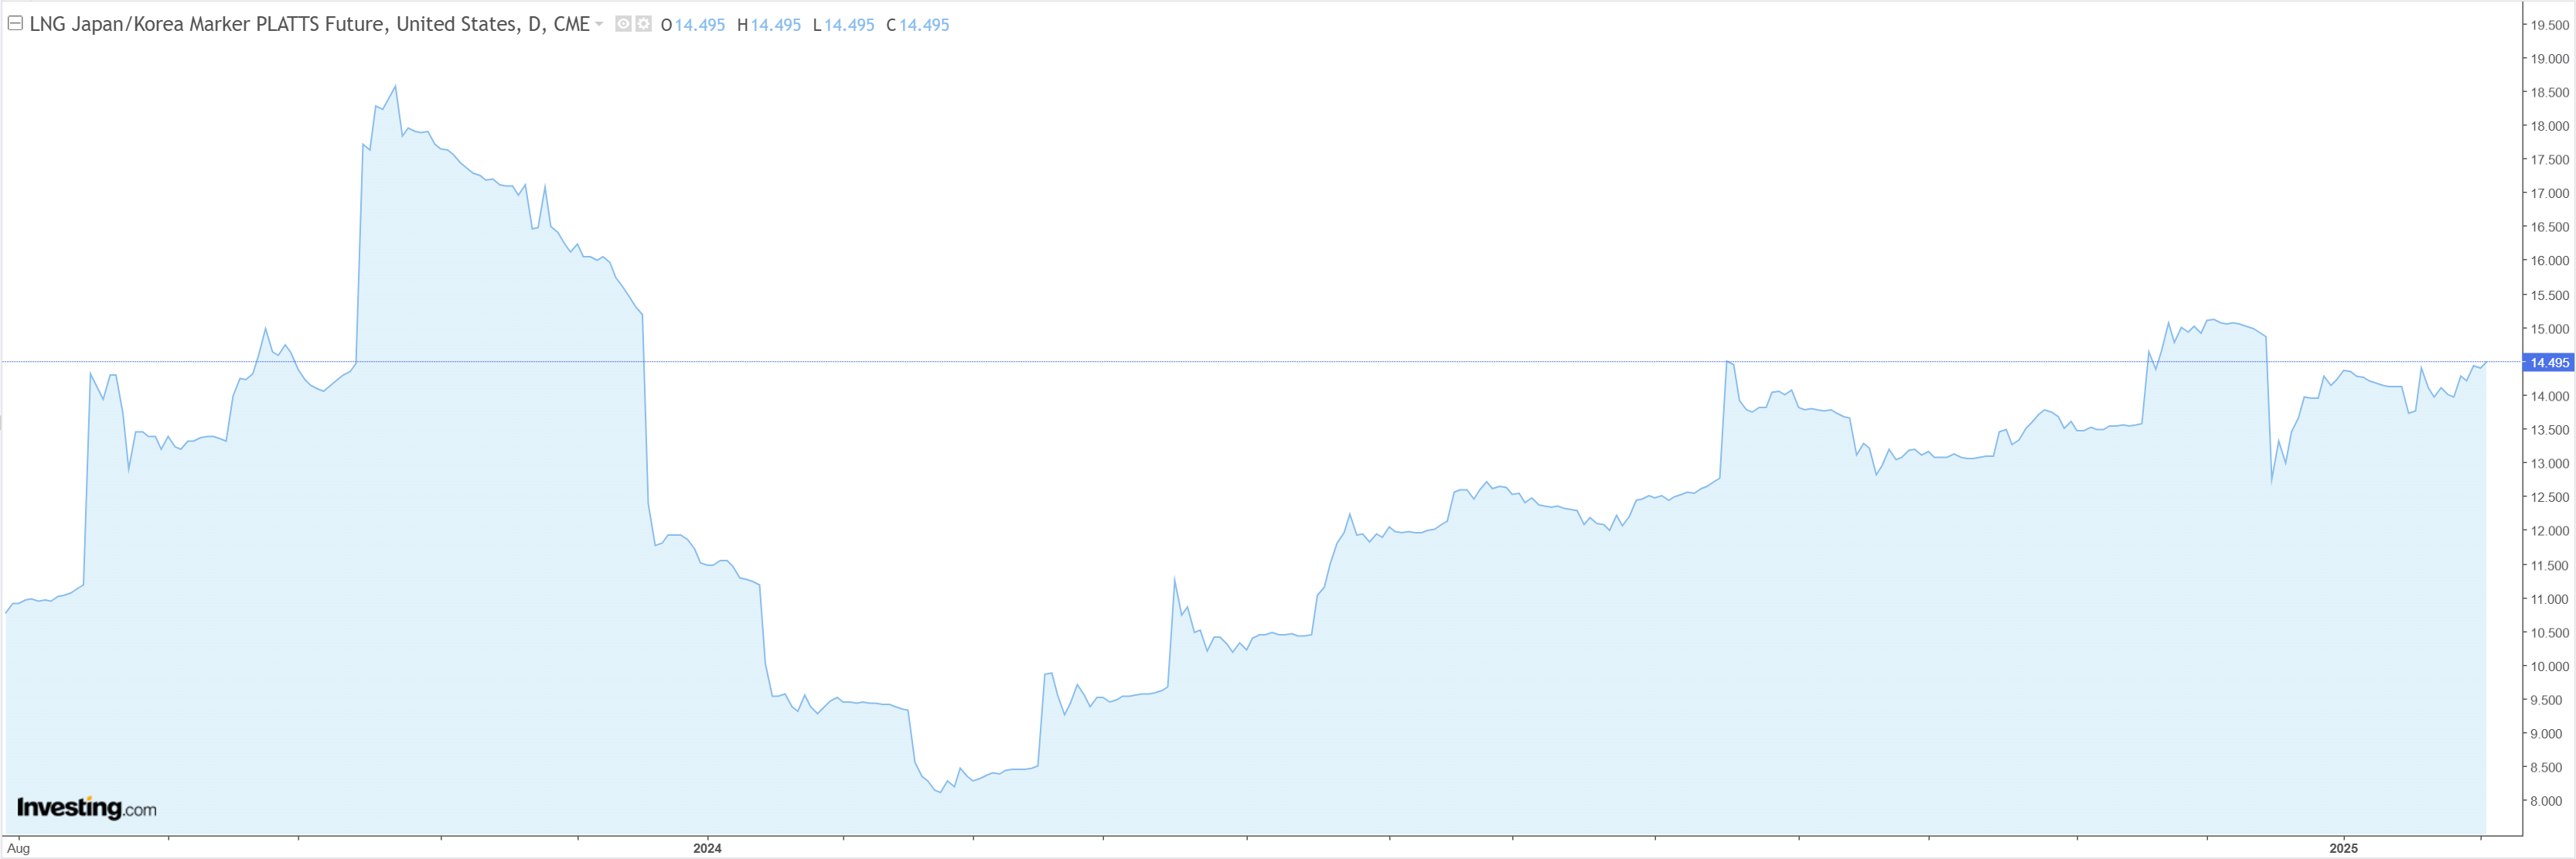Collapse the chart legend with the minus box
Screen dimensions: 2576x859
click(15, 23)
